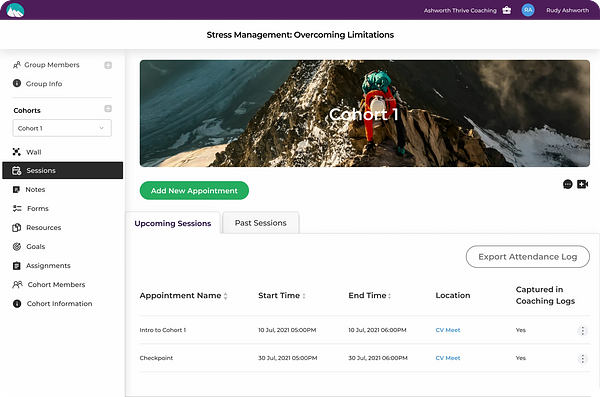Click the Cohort 1 banner image
The image size is (600, 397).
tap(365, 113)
